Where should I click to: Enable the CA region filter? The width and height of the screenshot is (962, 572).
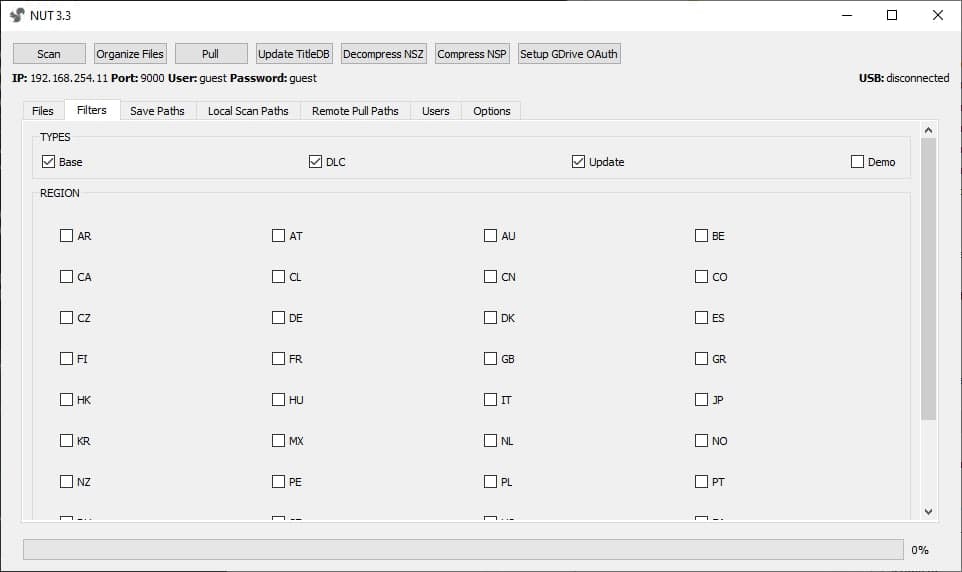coord(66,277)
